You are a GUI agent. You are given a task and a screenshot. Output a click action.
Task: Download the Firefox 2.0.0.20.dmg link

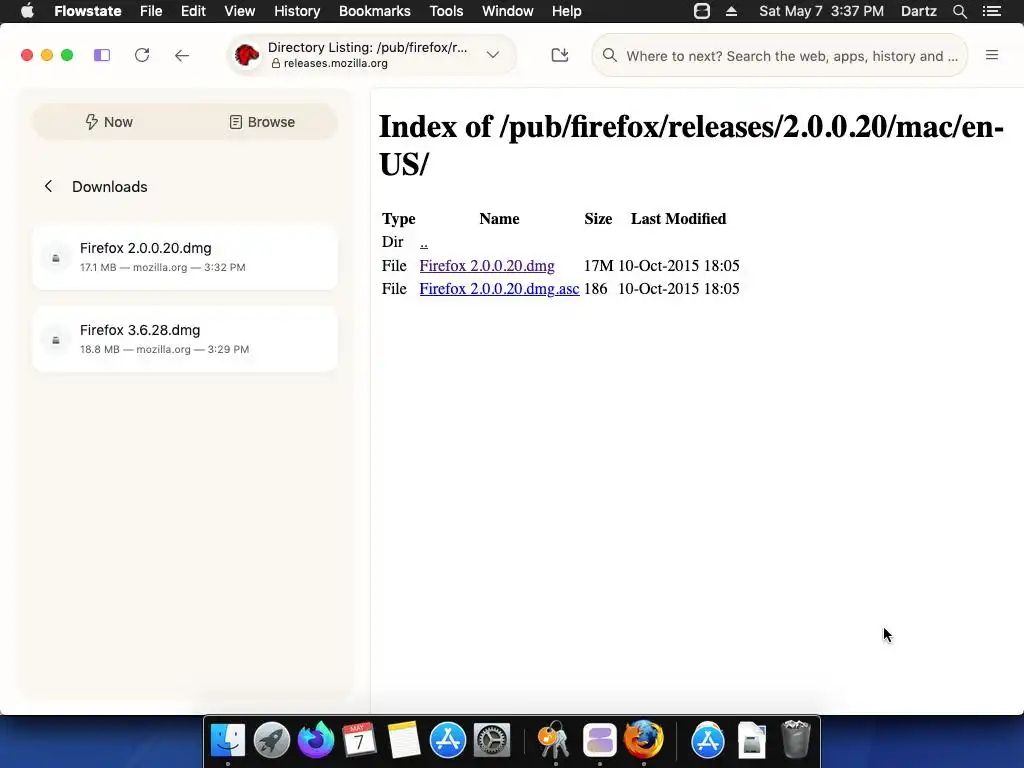tap(487, 266)
